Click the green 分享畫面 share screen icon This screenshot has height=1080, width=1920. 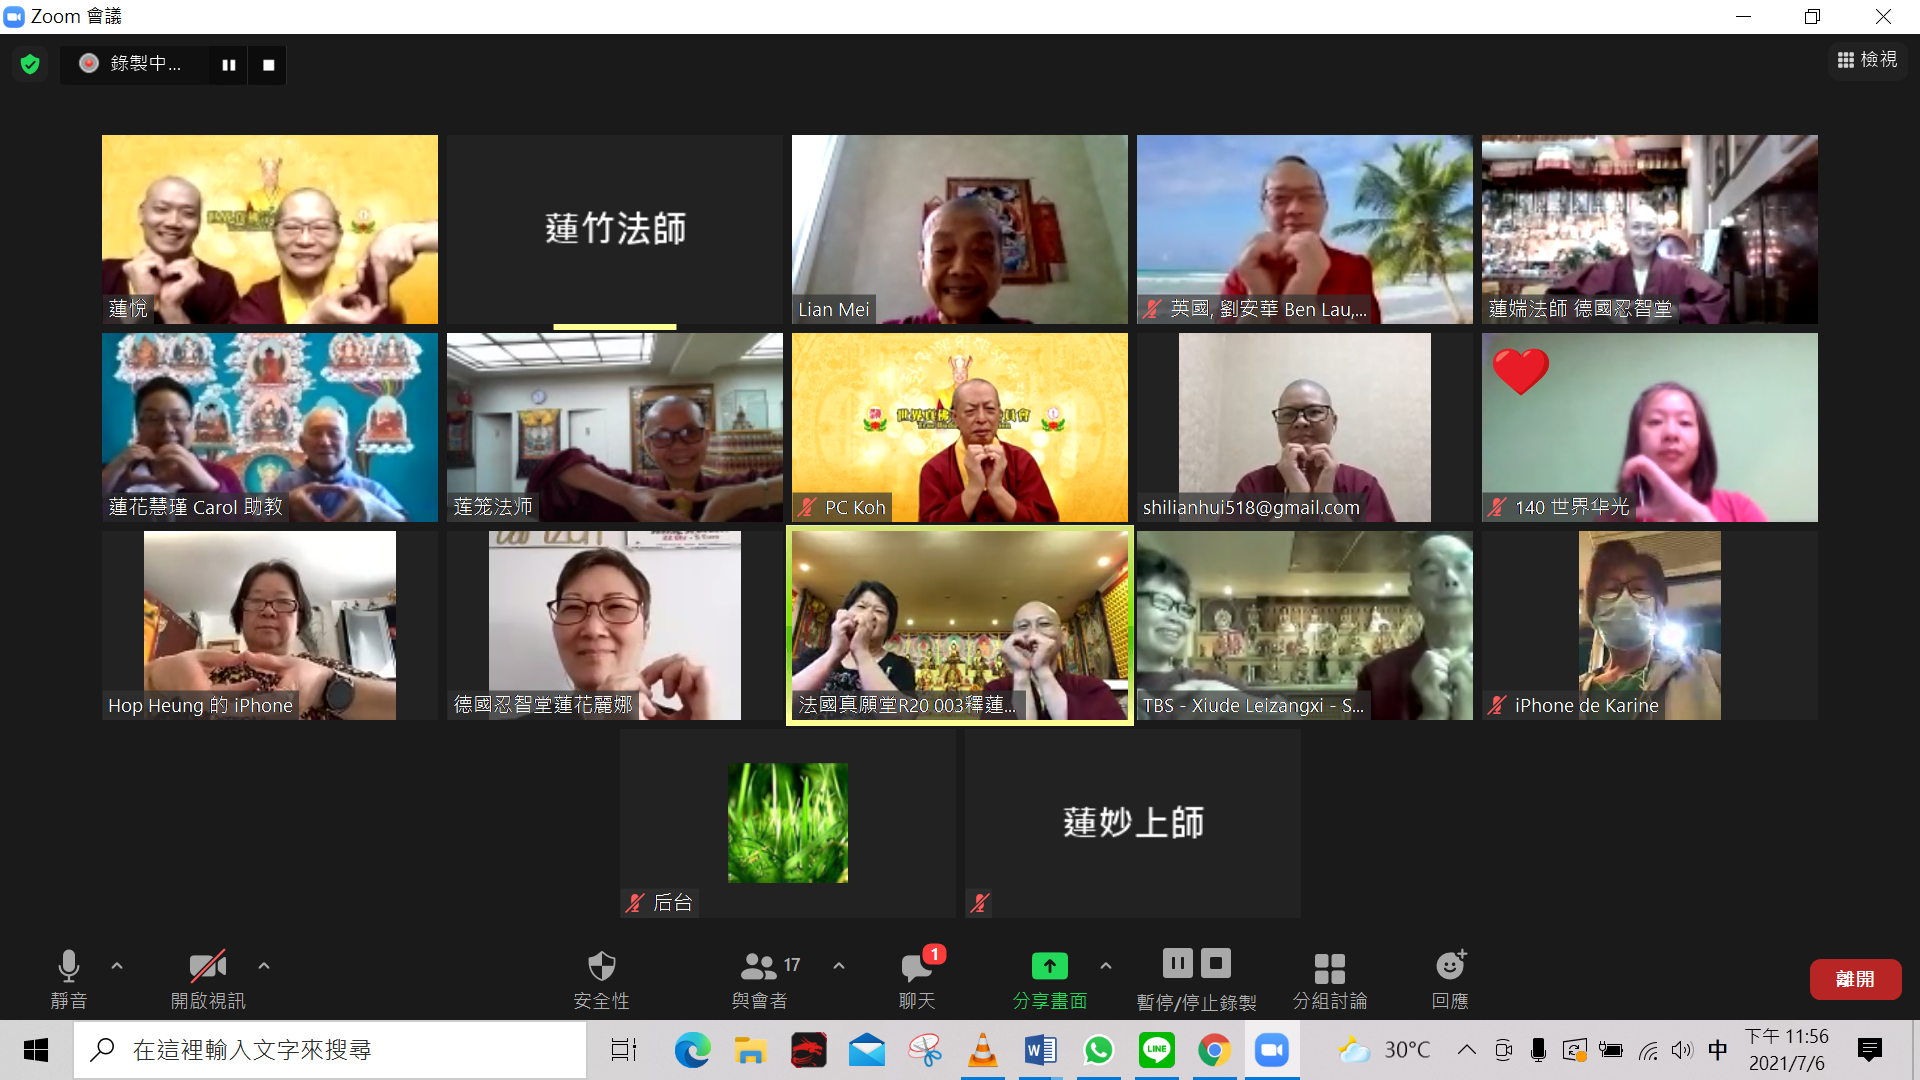(1049, 966)
